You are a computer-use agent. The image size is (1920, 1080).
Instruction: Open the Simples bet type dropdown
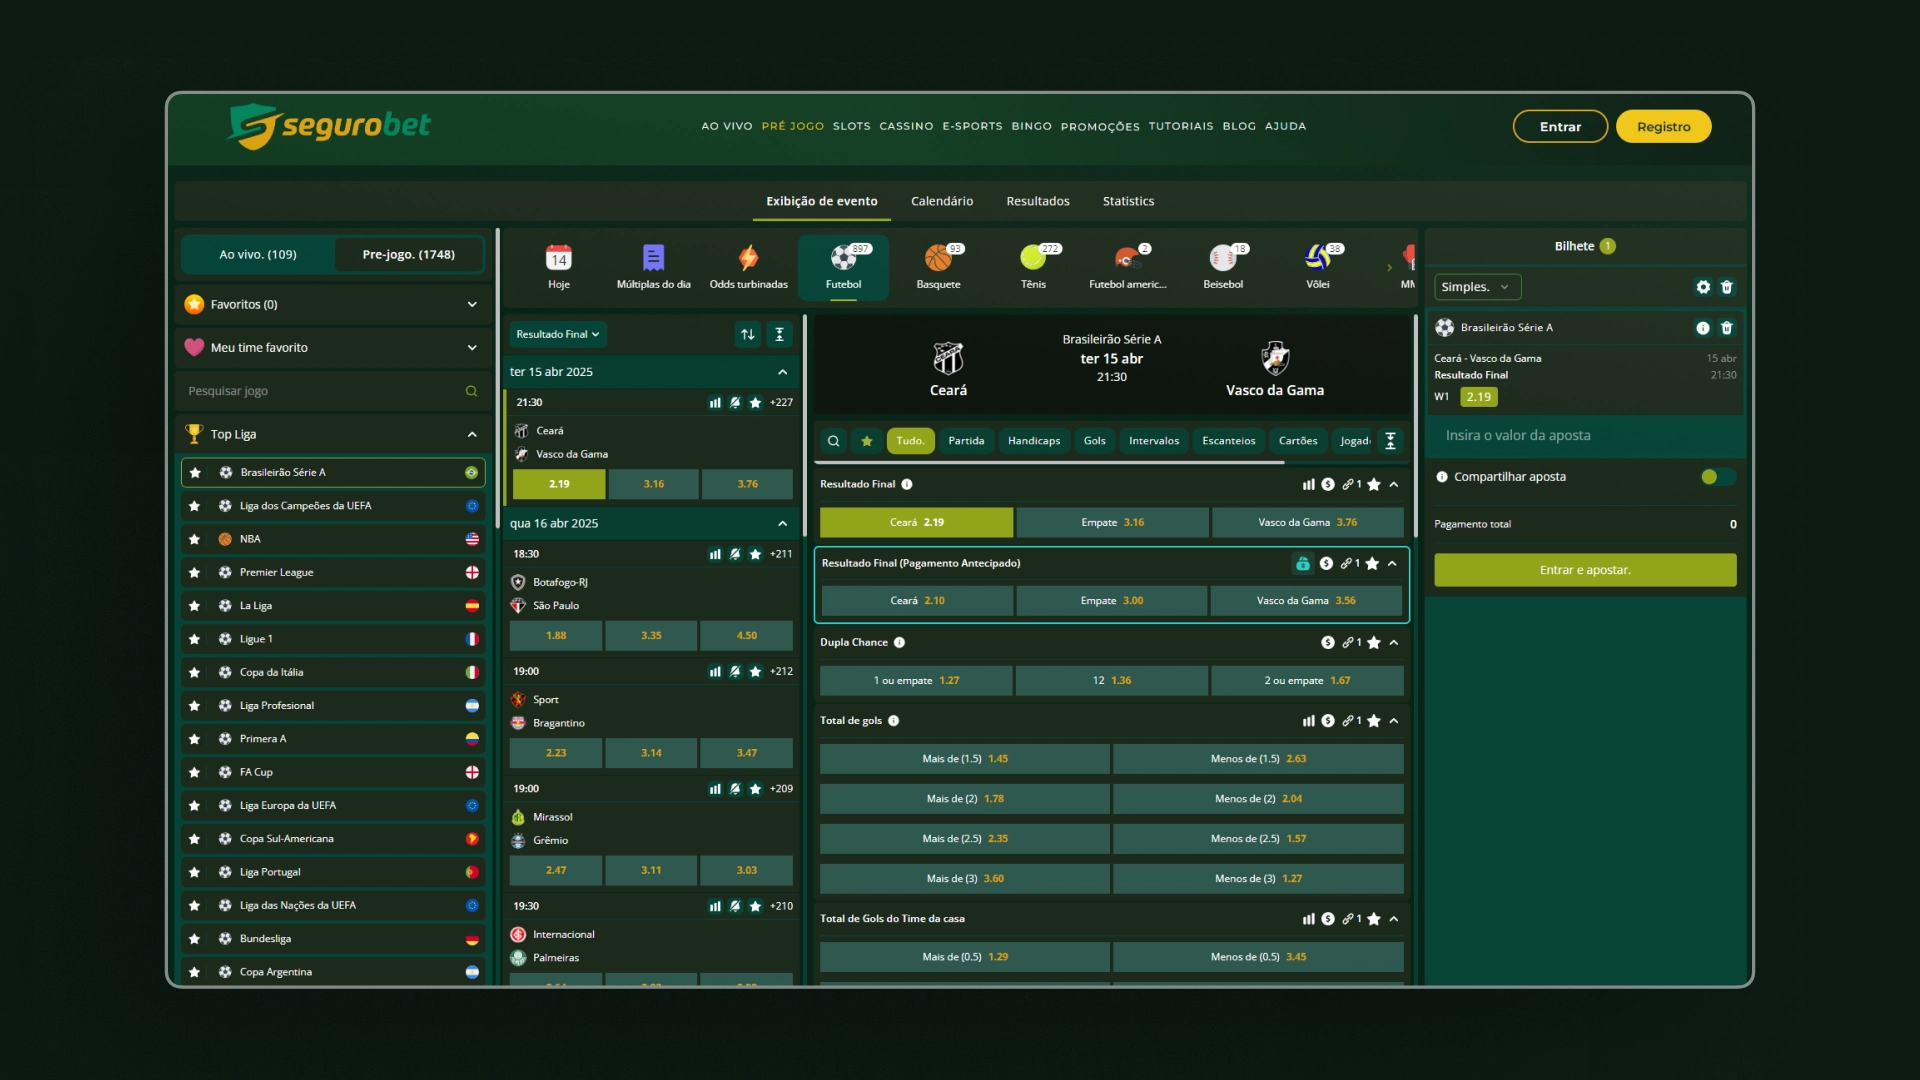coord(1477,287)
